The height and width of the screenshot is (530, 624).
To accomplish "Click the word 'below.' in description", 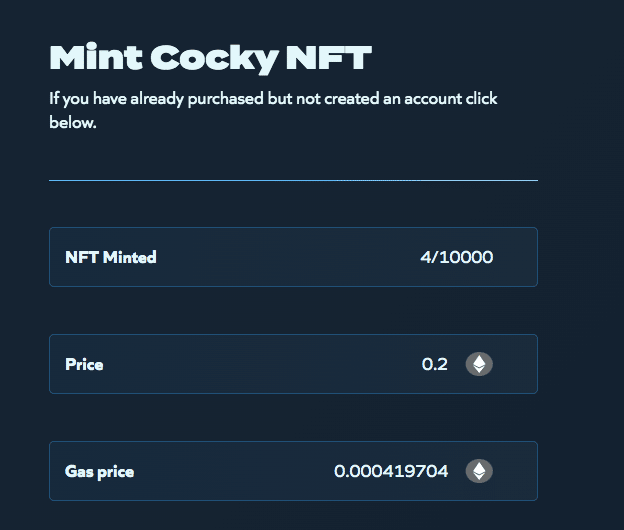I will click(x=73, y=123).
